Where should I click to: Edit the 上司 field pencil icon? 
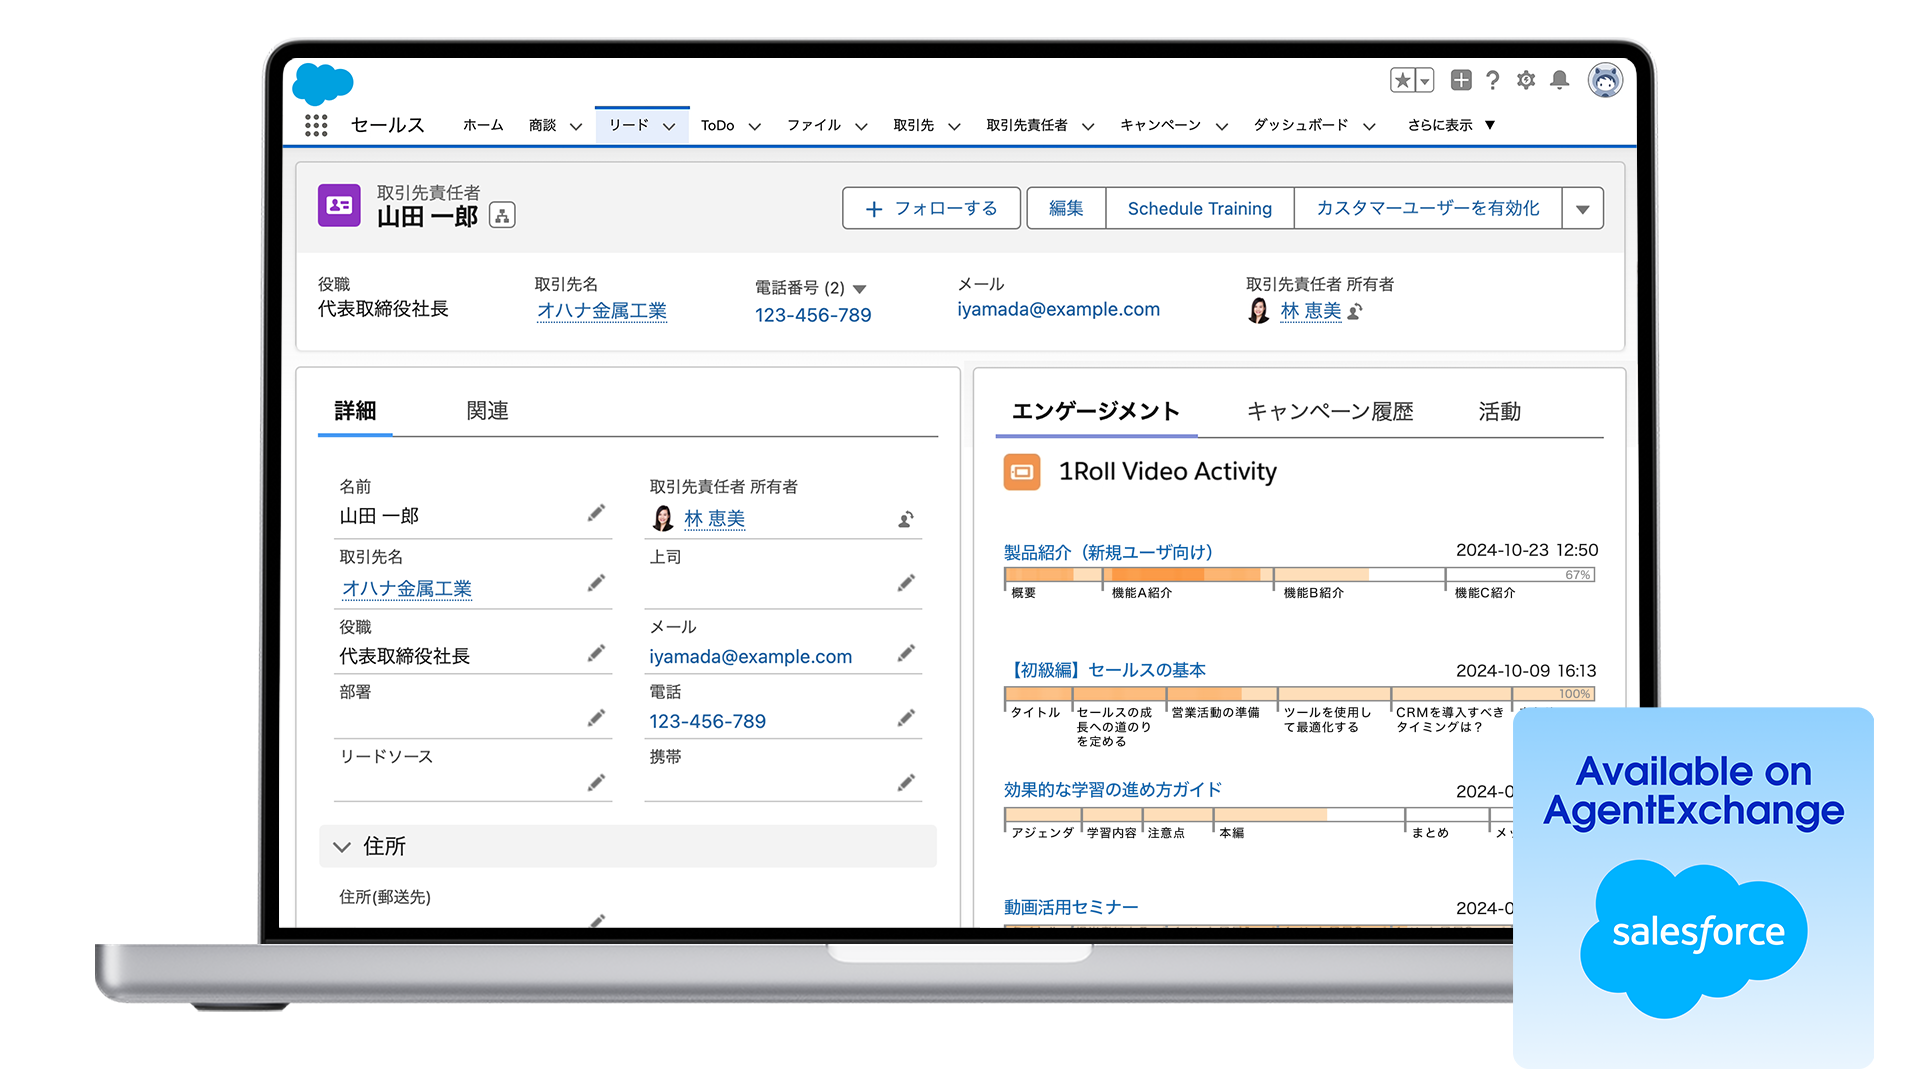pos(906,583)
